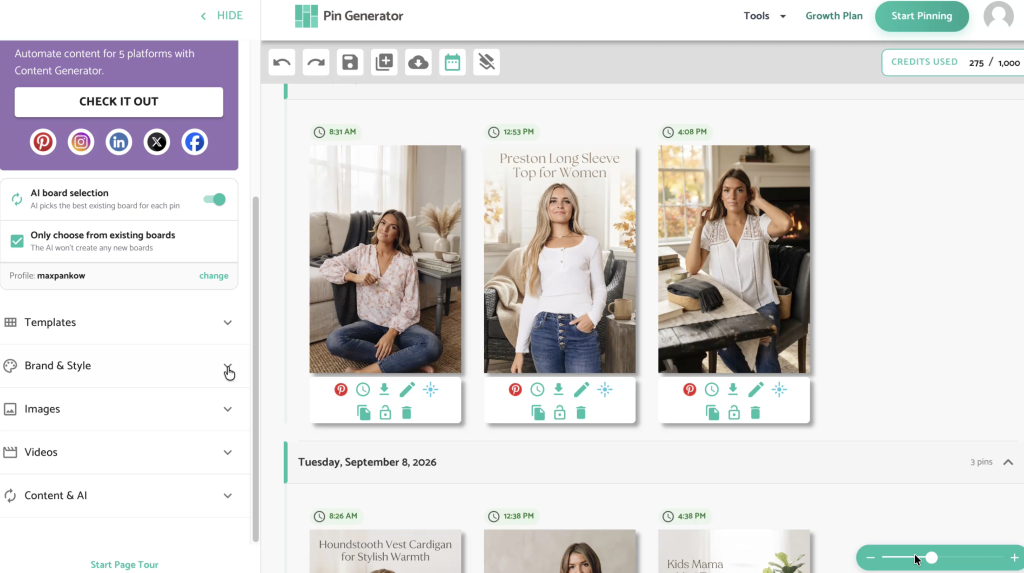Image resolution: width=1024 pixels, height=573 pixels.
Task: Click the CREDITS USED counter
Action: (x=953, y=62)
